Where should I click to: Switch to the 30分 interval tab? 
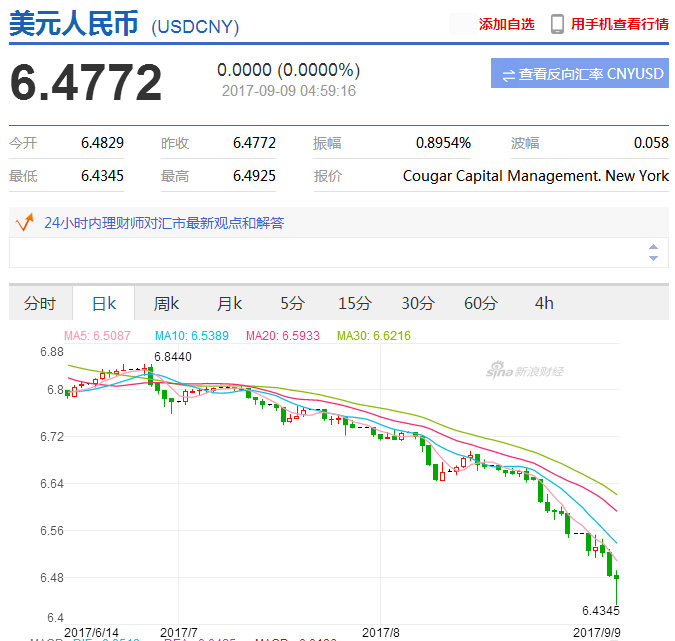tap(418, 303)
